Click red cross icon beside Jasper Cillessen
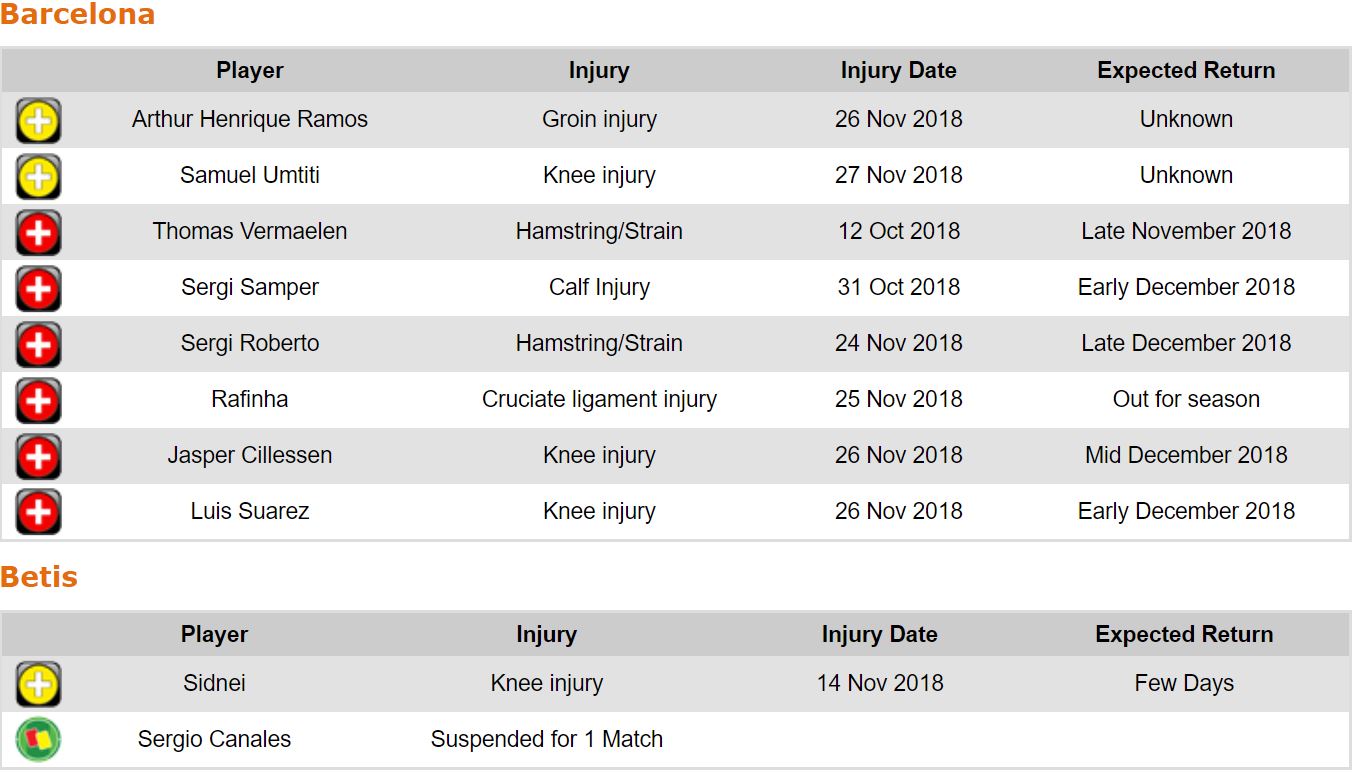 click(38, 457)
